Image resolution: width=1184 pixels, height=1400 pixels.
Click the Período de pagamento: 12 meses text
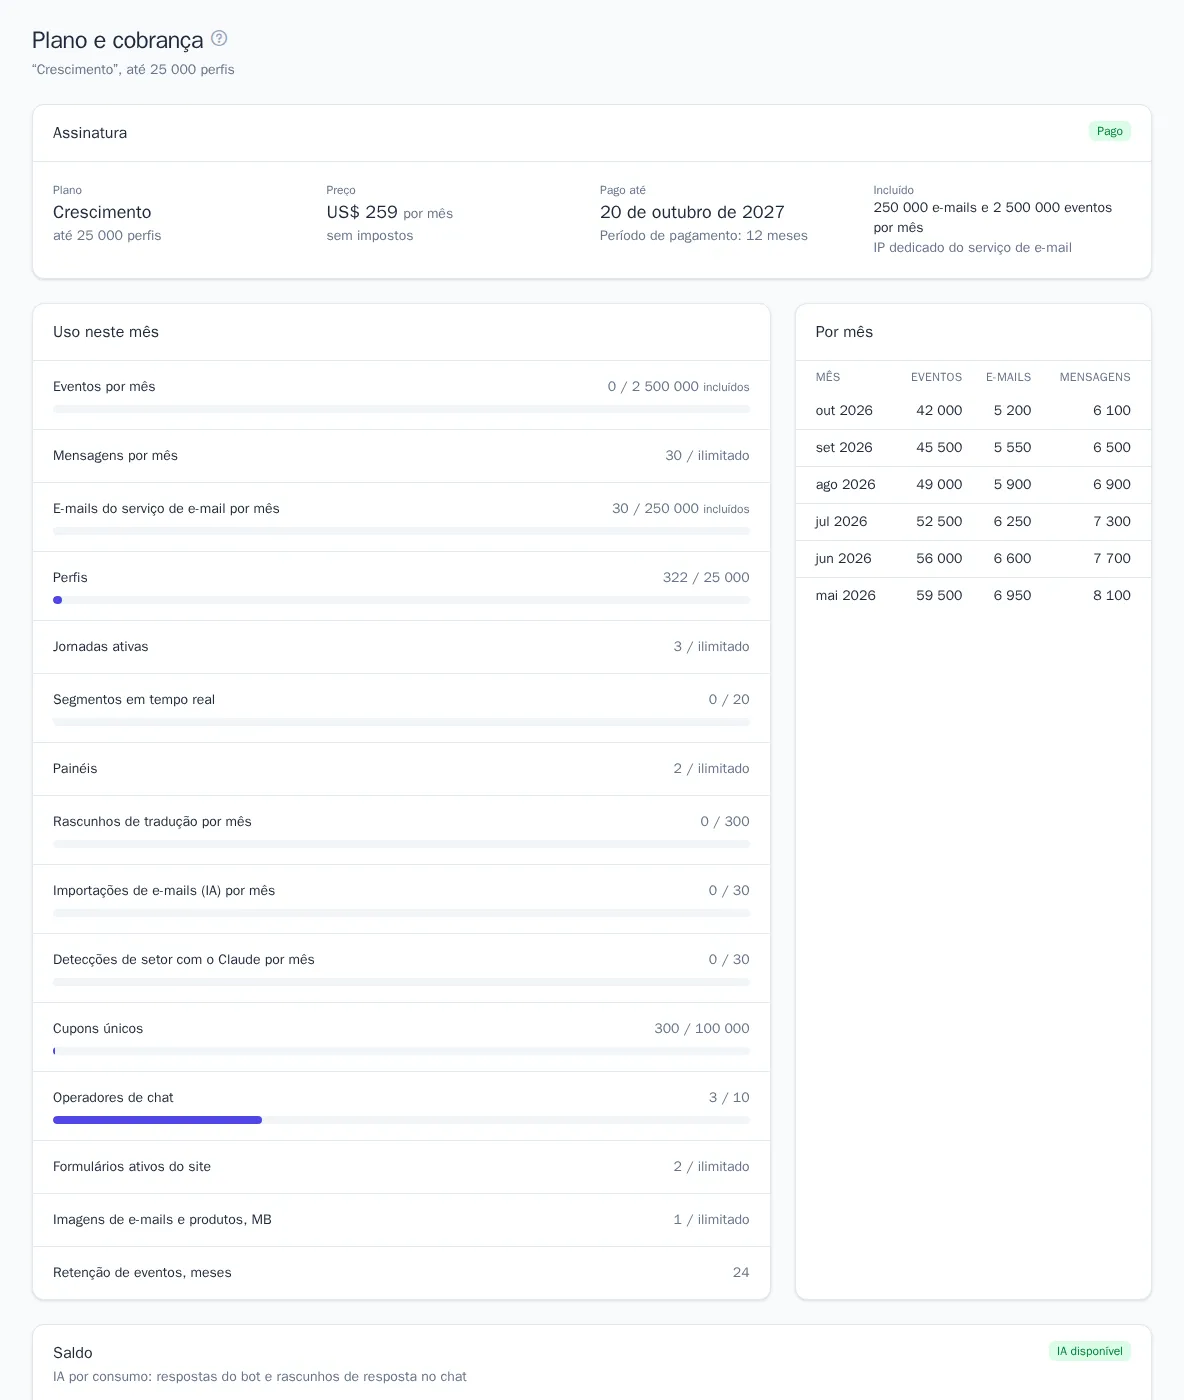(x=704, y=236)
